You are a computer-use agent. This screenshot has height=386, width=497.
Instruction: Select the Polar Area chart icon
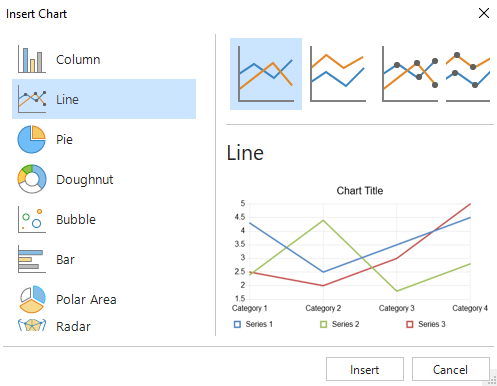click(32, 299)
